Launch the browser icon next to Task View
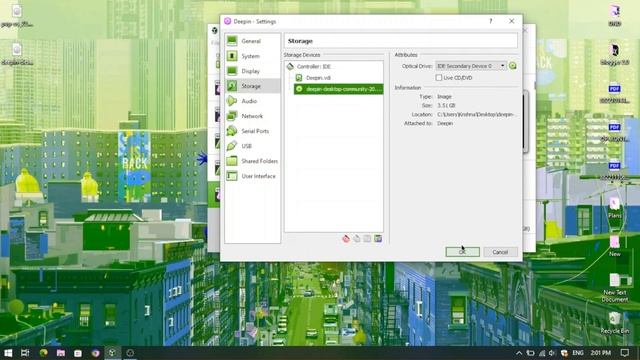Image resolution: width=640 pixels, height=360 pixels. point(43,353)
